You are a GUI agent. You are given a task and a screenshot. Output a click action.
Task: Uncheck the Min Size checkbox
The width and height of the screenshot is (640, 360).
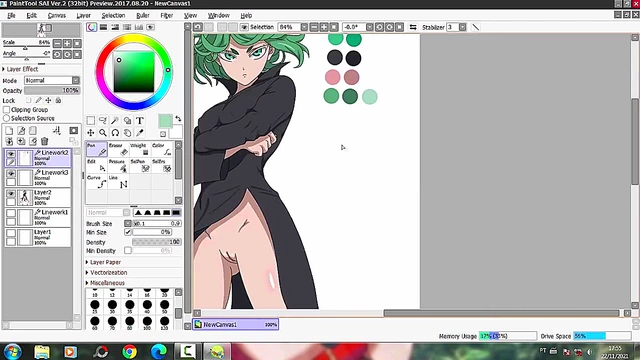click(128, 232)
